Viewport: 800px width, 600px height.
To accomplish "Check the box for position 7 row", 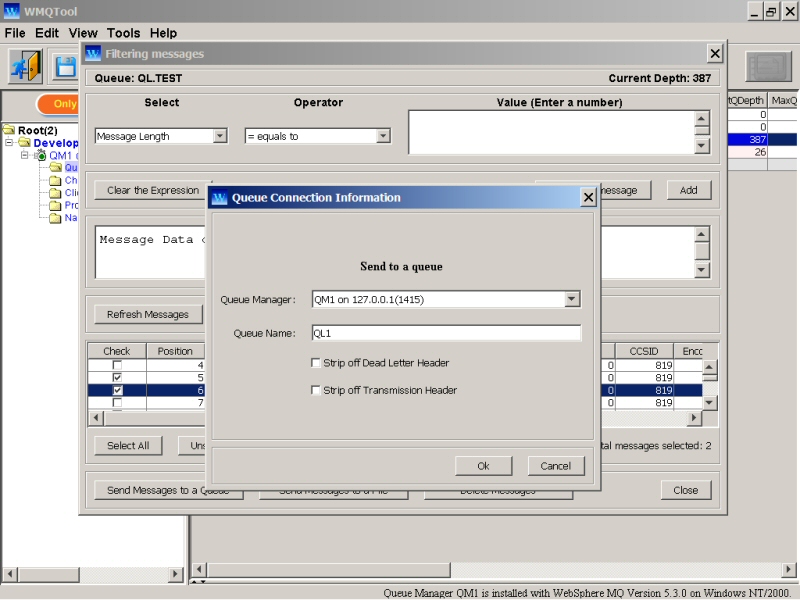I will (x=117, y=403).
